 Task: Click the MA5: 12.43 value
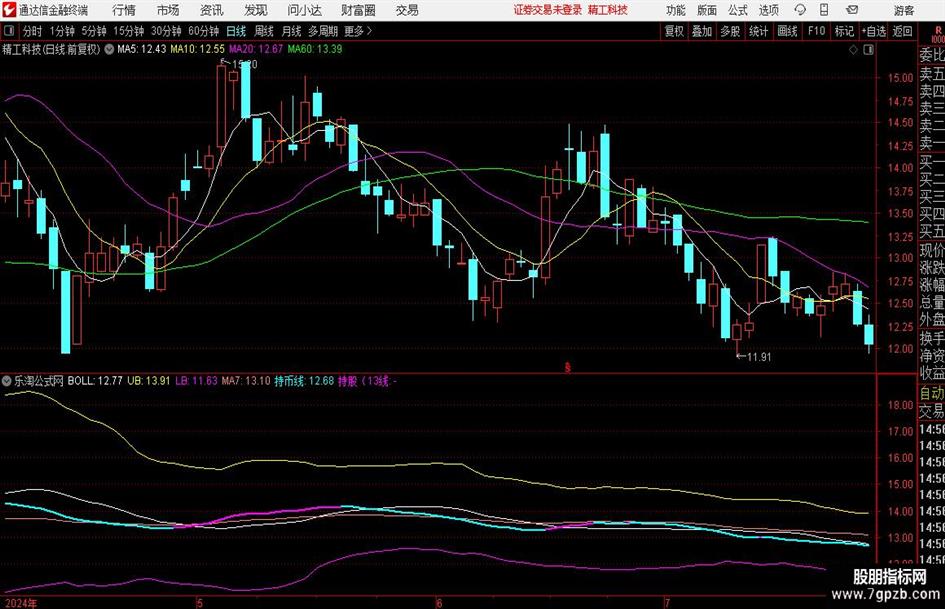click(141, 49)
